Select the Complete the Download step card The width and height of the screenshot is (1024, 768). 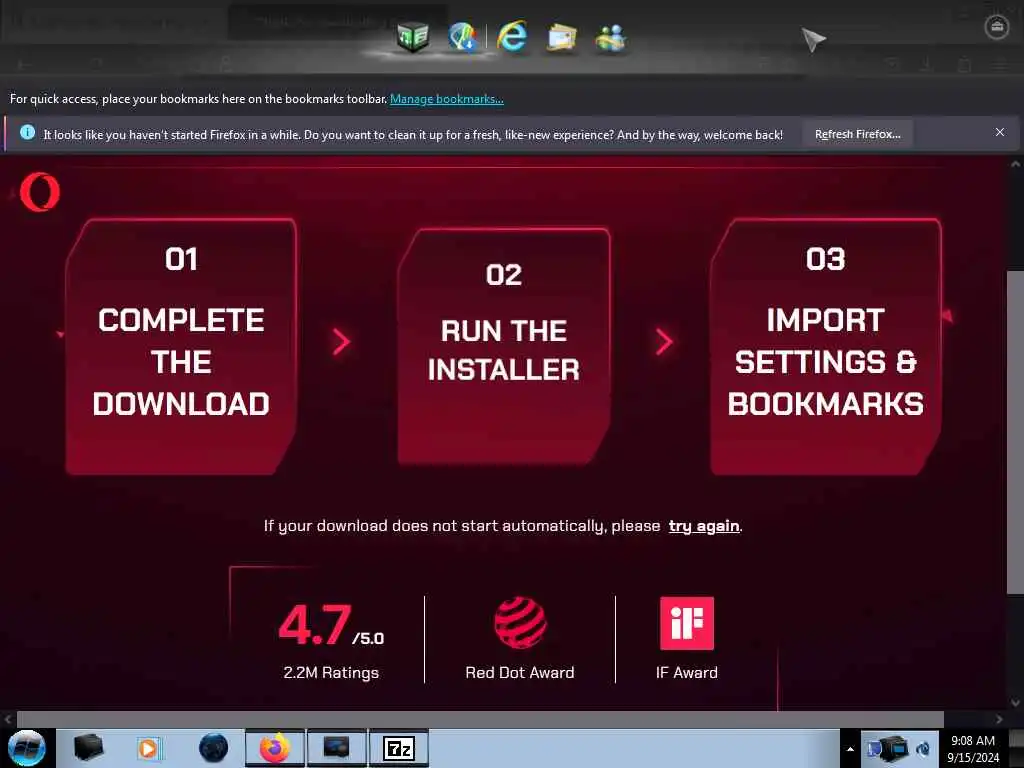(181, 346)
